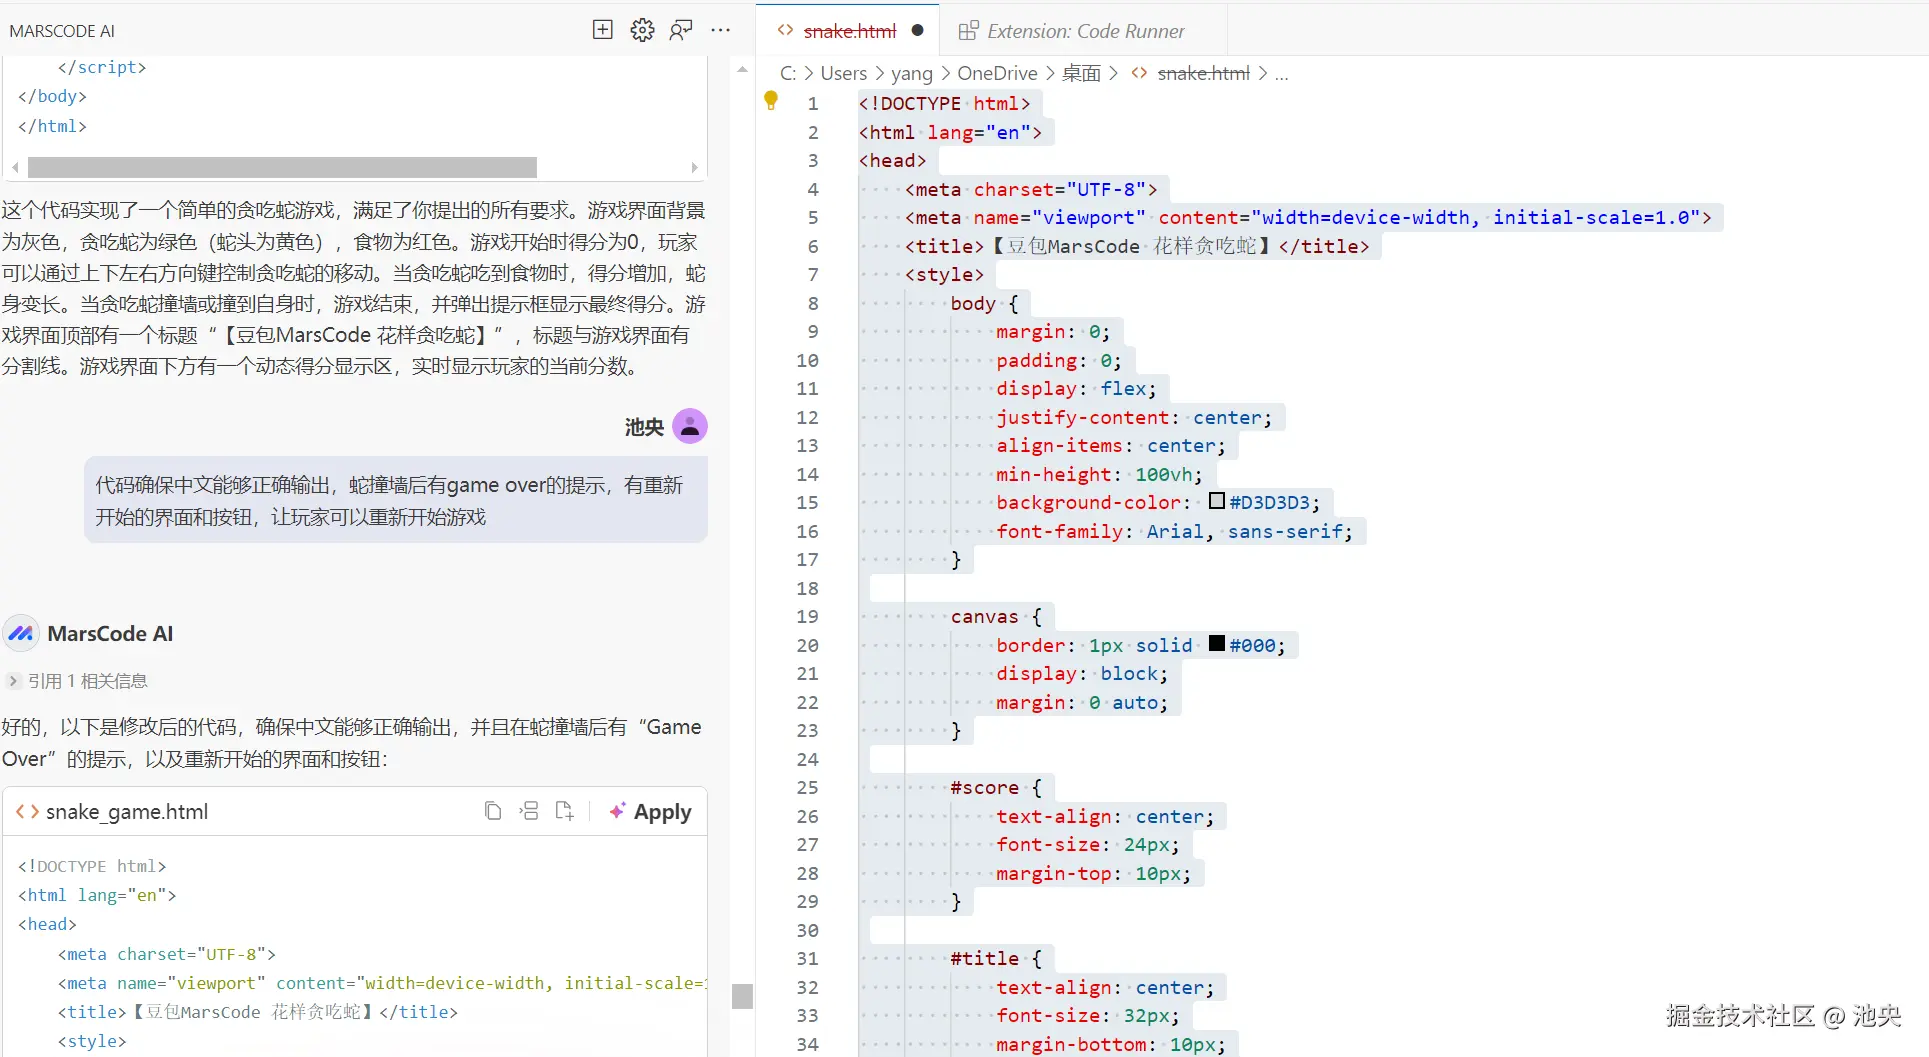
Task: Switch to the snake.html editor tab
Action: coord(850,31)
